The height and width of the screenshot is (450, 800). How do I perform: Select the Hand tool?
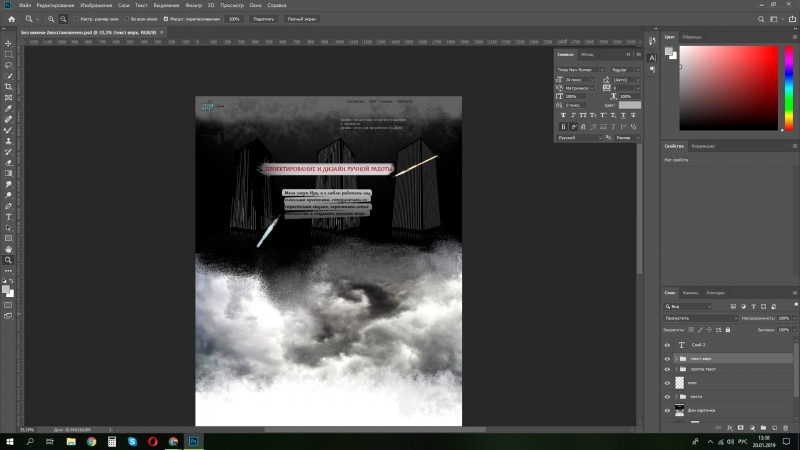pos(8,249)
